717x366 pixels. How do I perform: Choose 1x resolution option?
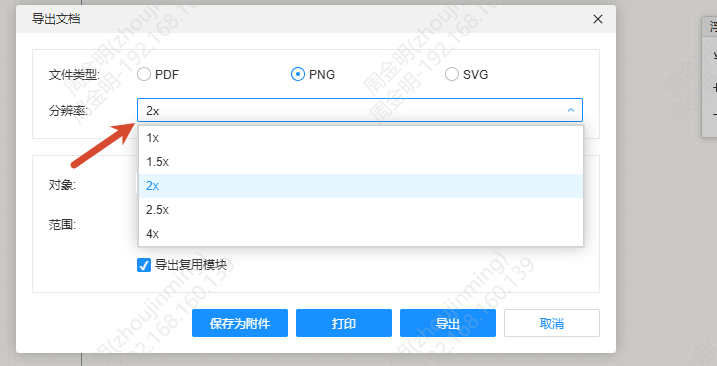tap(361, 138)
